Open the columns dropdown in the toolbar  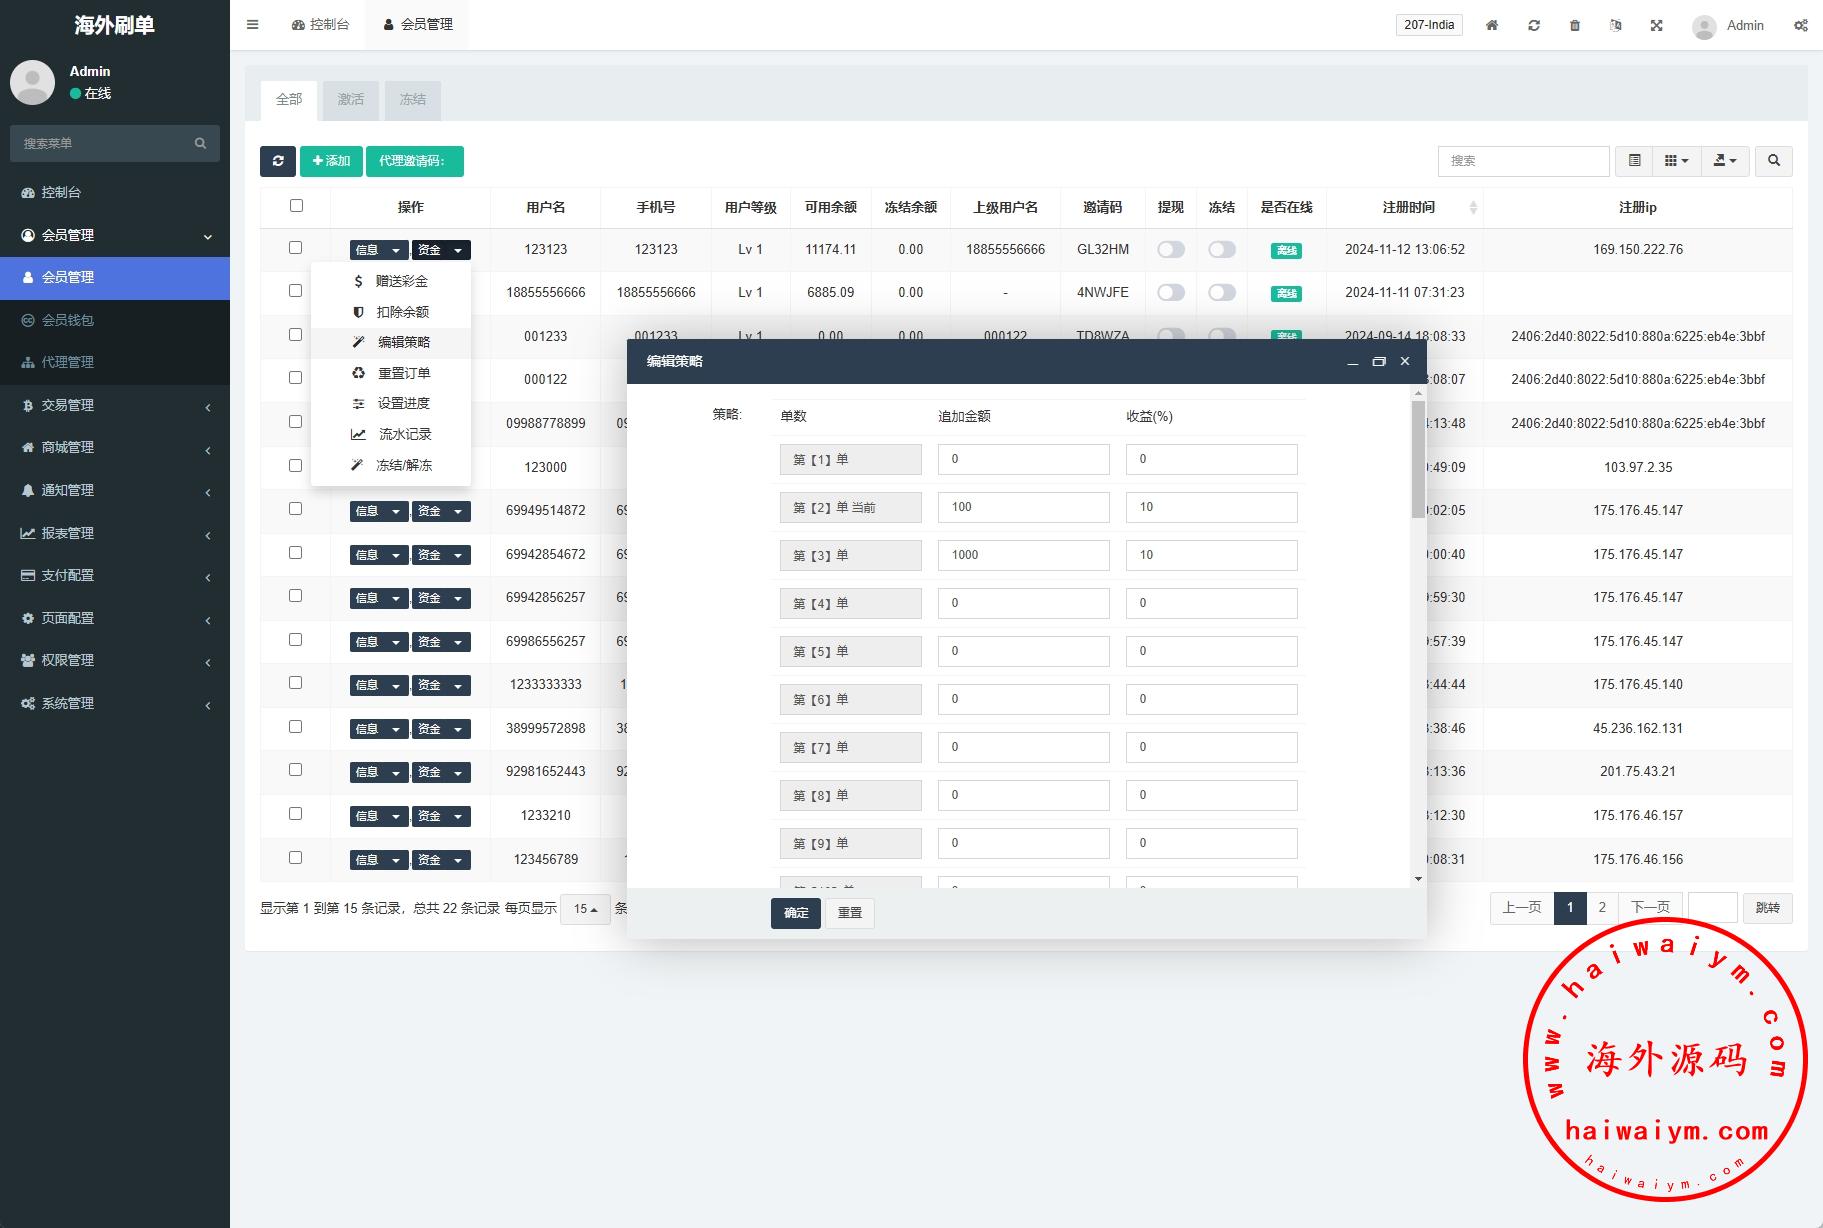1676,161
